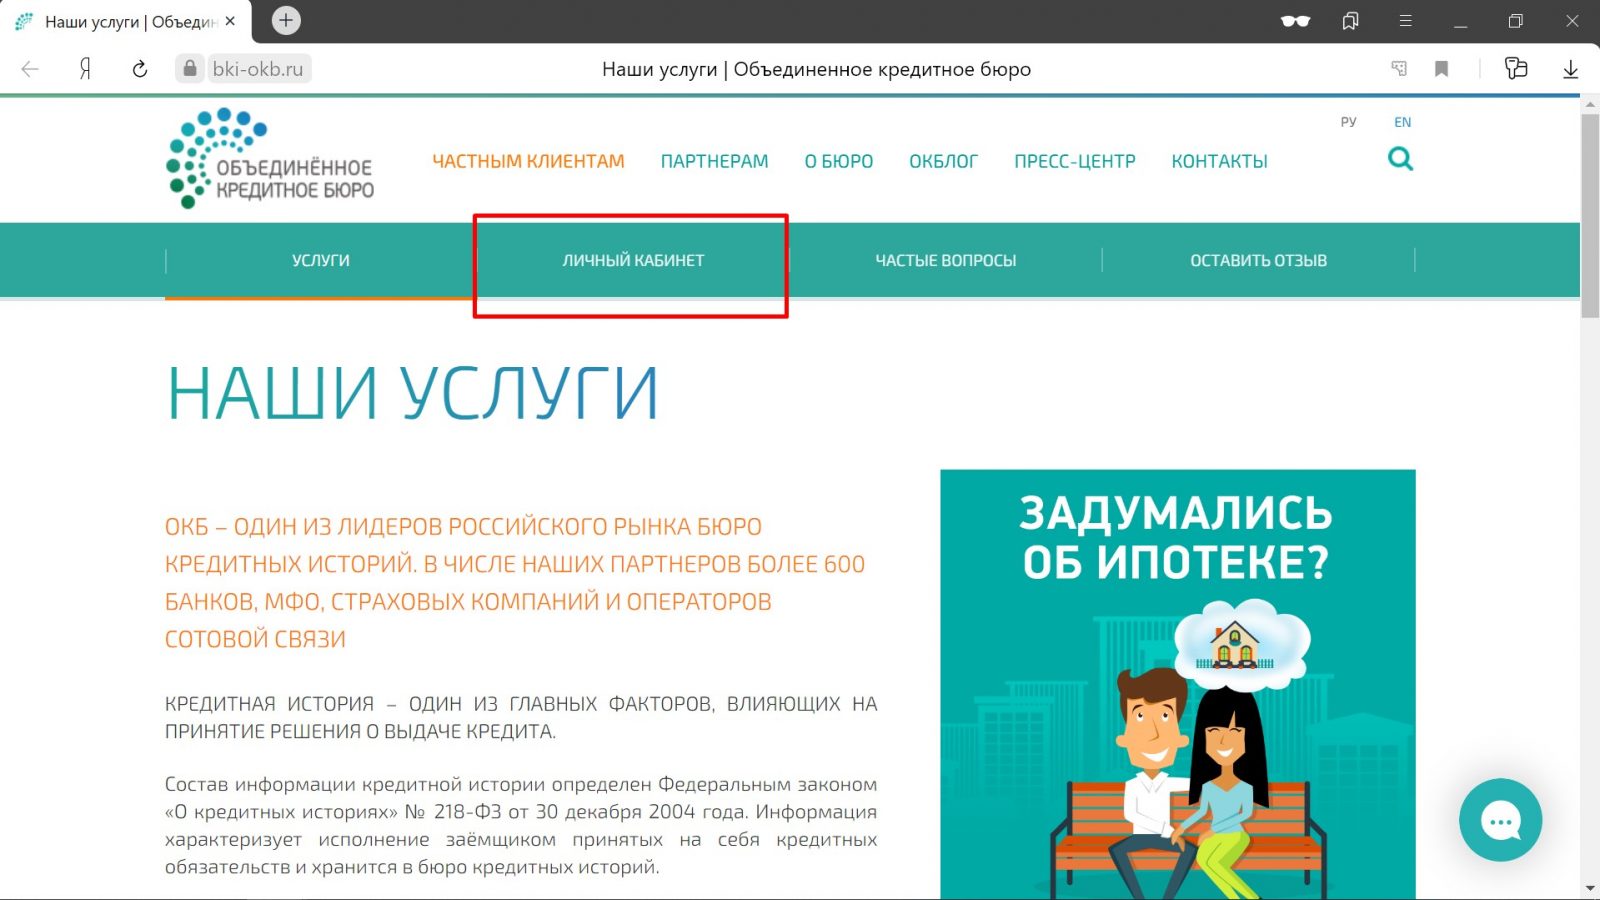Open the "Личный кабинет" tab
The image size is (1600, 900).
(633, 260)
